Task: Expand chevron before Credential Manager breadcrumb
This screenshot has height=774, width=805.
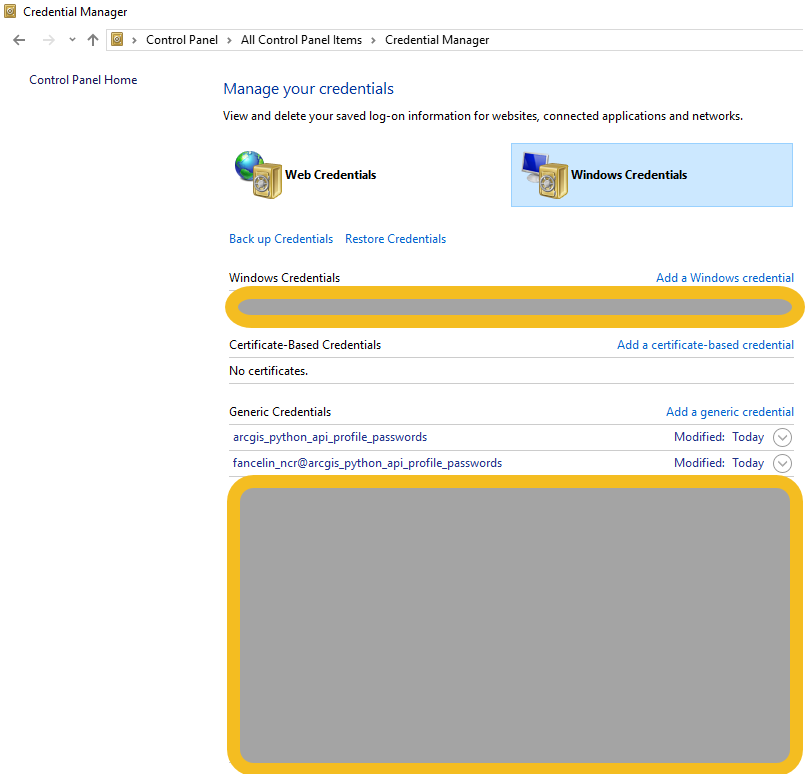Action: coord(373,40)
